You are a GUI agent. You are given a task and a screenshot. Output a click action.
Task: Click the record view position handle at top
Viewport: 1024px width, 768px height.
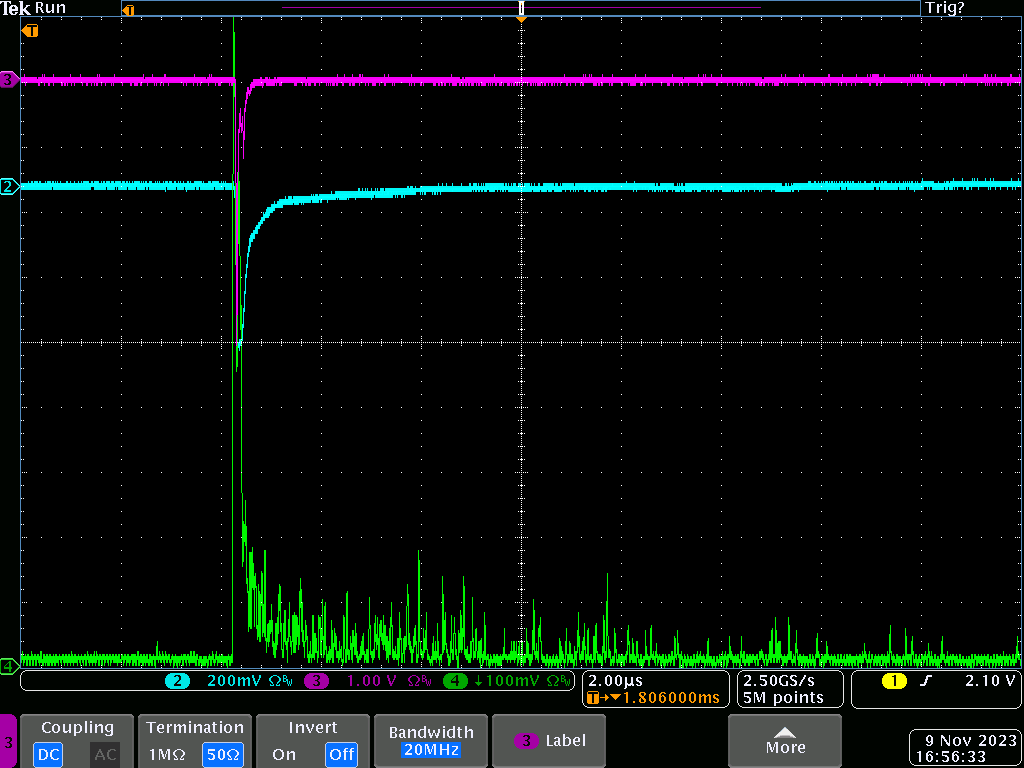coord(521,8)
